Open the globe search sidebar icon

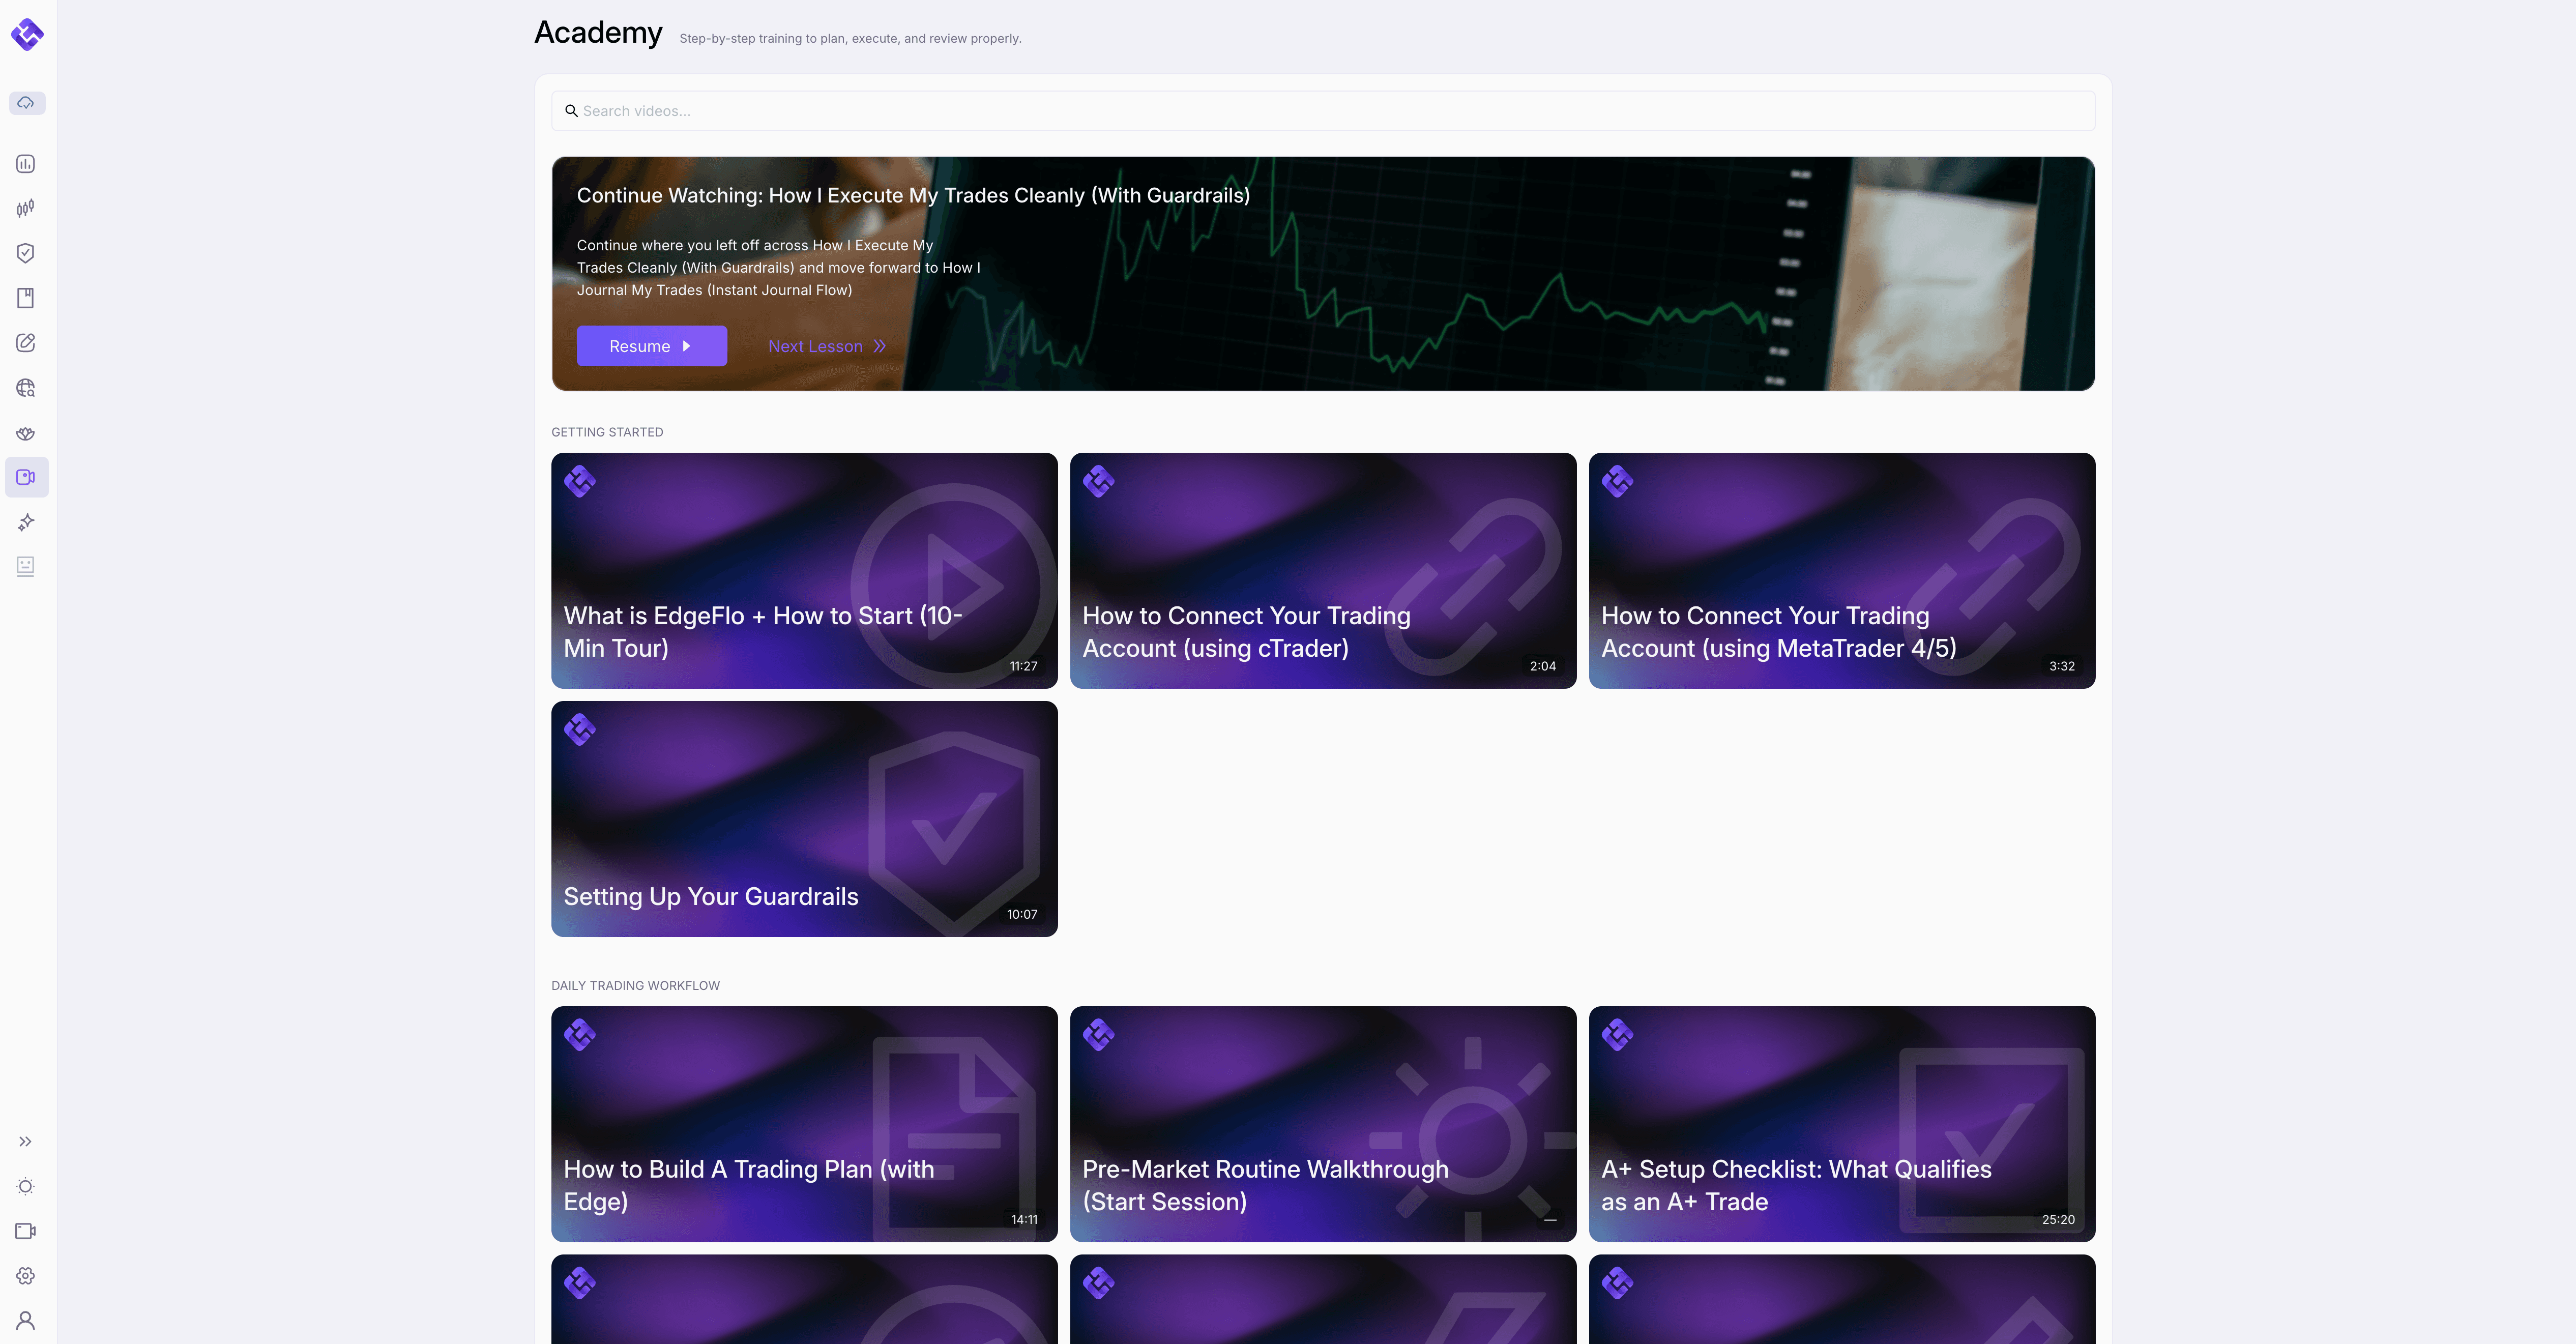(x=26, y=388)
